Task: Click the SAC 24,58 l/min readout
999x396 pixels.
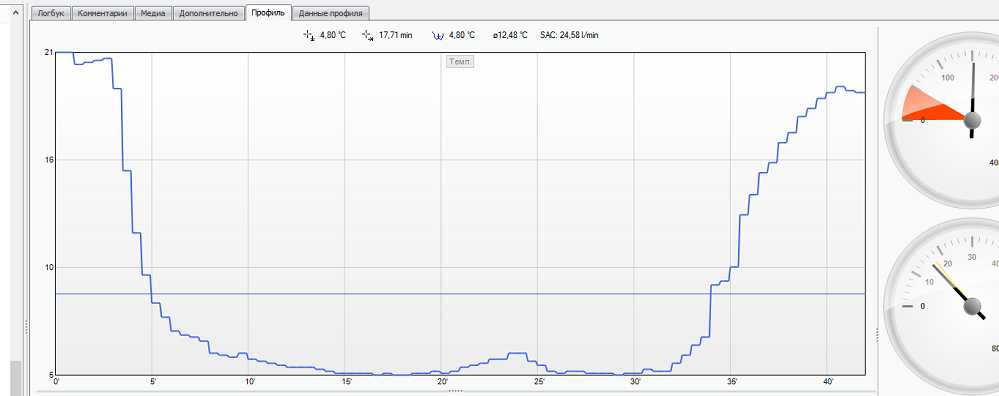Action: (x=569, y=35)
